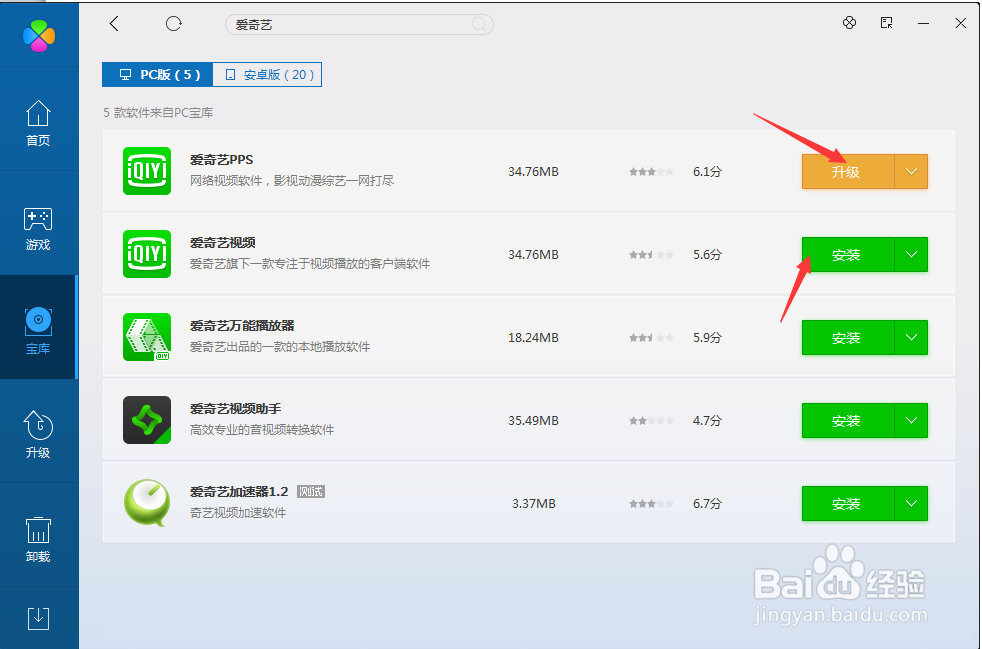Click text 5 款软件来自PC宝库
982x649 pixels.
(158, 113)
